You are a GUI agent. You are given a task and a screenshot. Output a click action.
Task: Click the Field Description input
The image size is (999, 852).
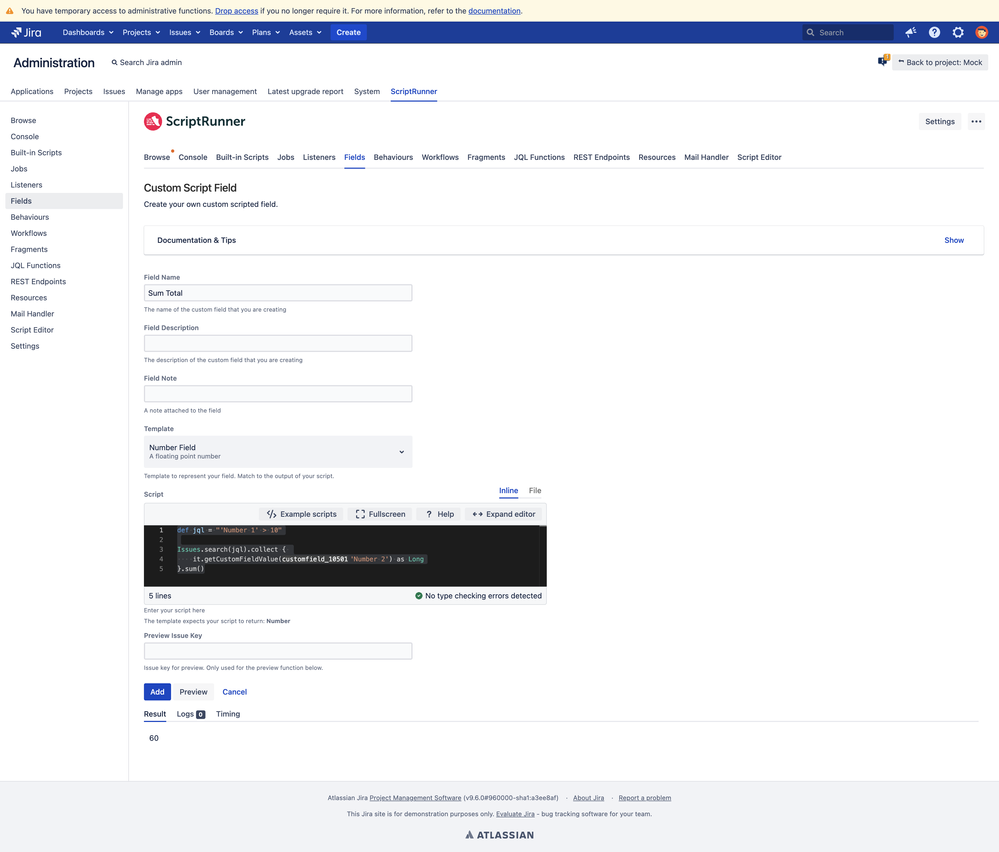pyautogui.click(x=278, y=343)
